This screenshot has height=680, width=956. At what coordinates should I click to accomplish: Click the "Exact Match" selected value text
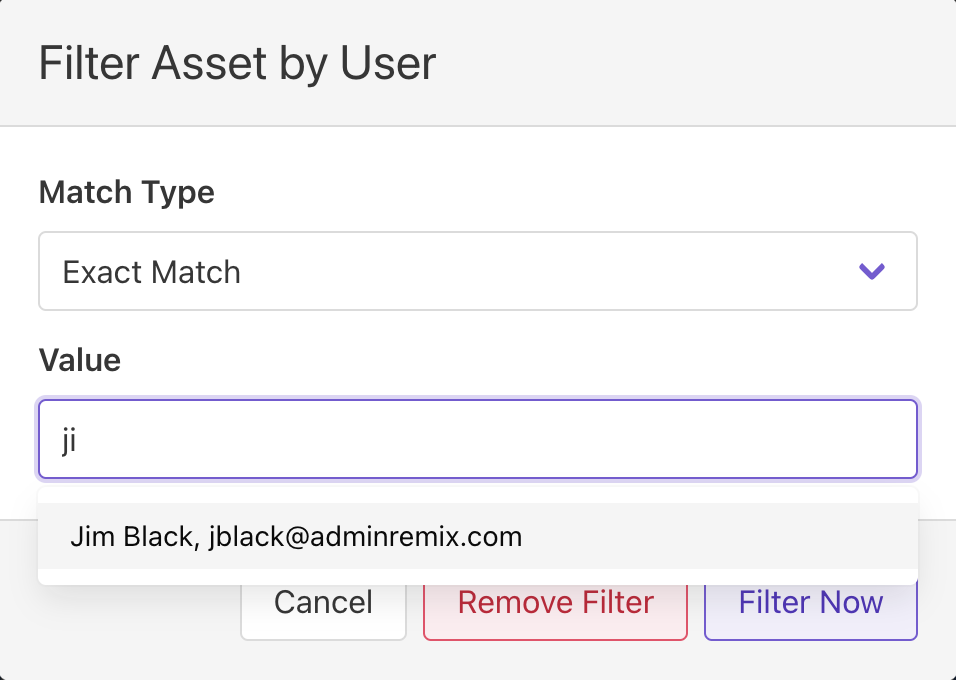(152, 272)
